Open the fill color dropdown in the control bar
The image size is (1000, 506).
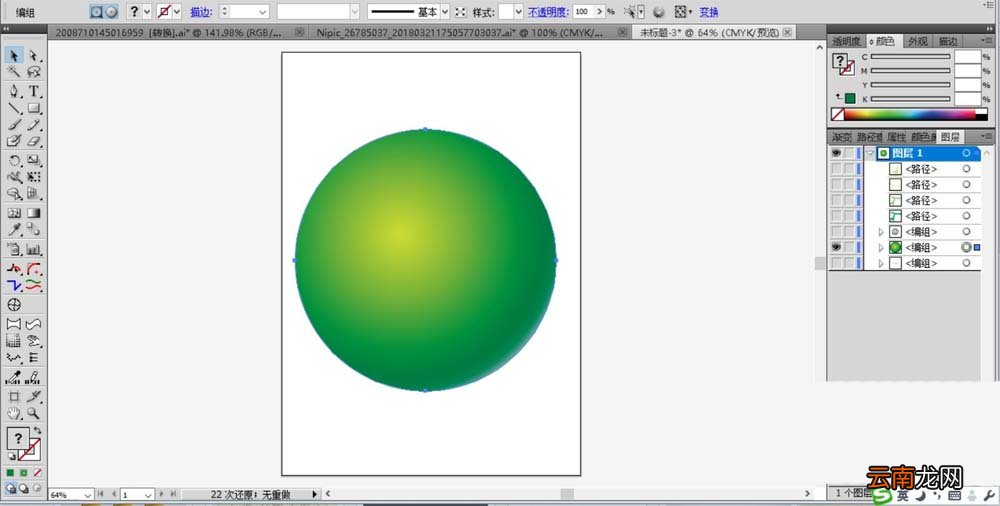[147, 11]
